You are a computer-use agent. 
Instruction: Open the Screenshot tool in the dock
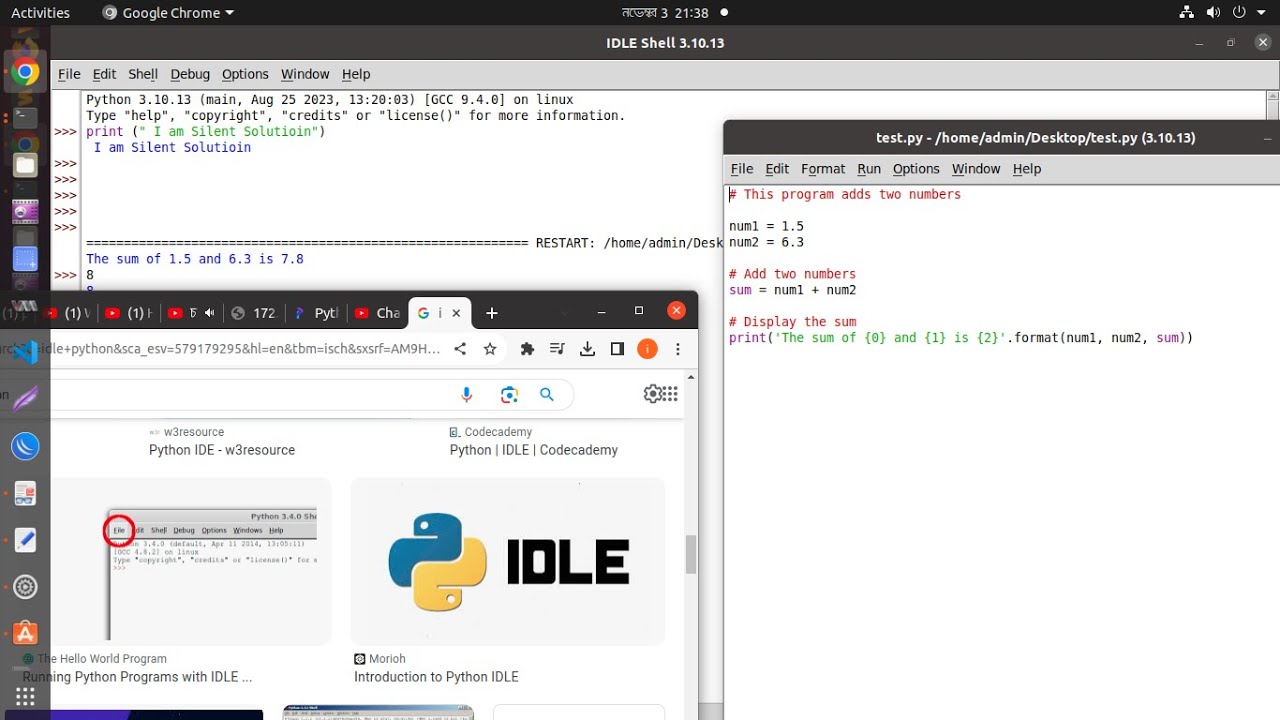(26, 258)
